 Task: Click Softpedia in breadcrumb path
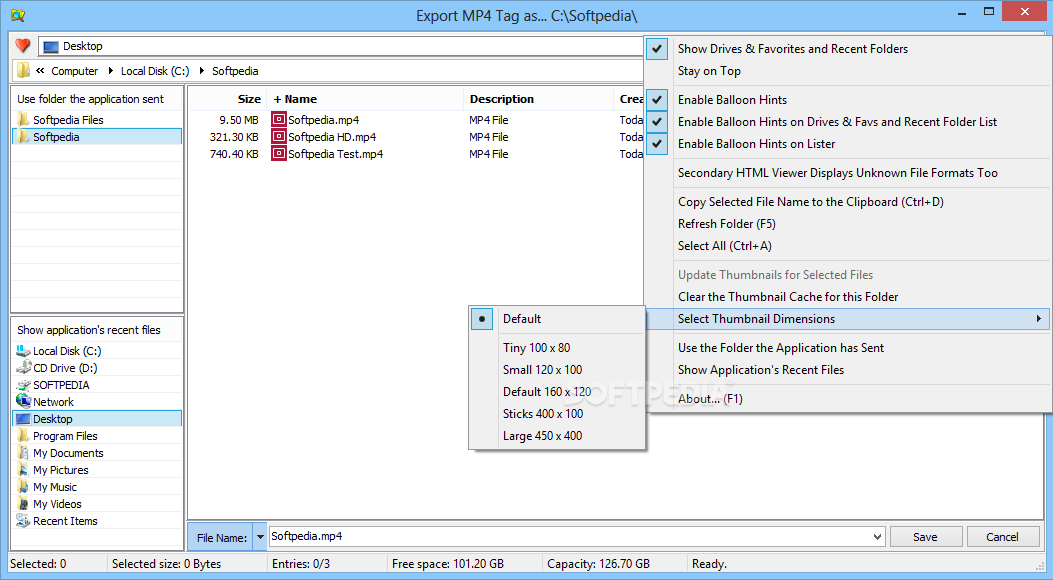coord(235,70)
